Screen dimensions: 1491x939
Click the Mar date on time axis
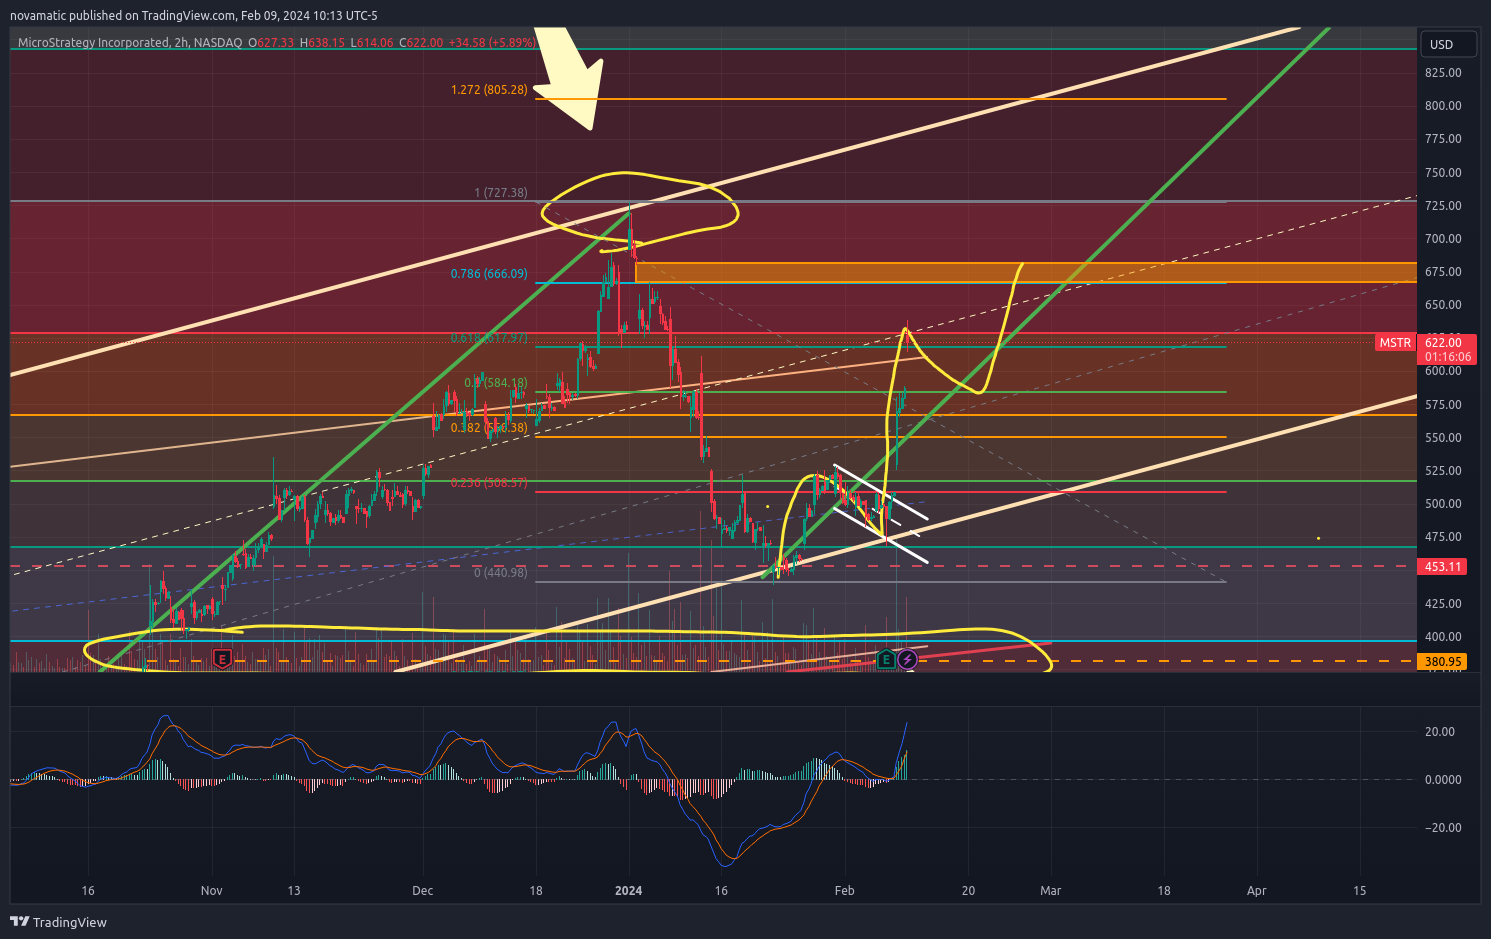(x=1051, y=891)
